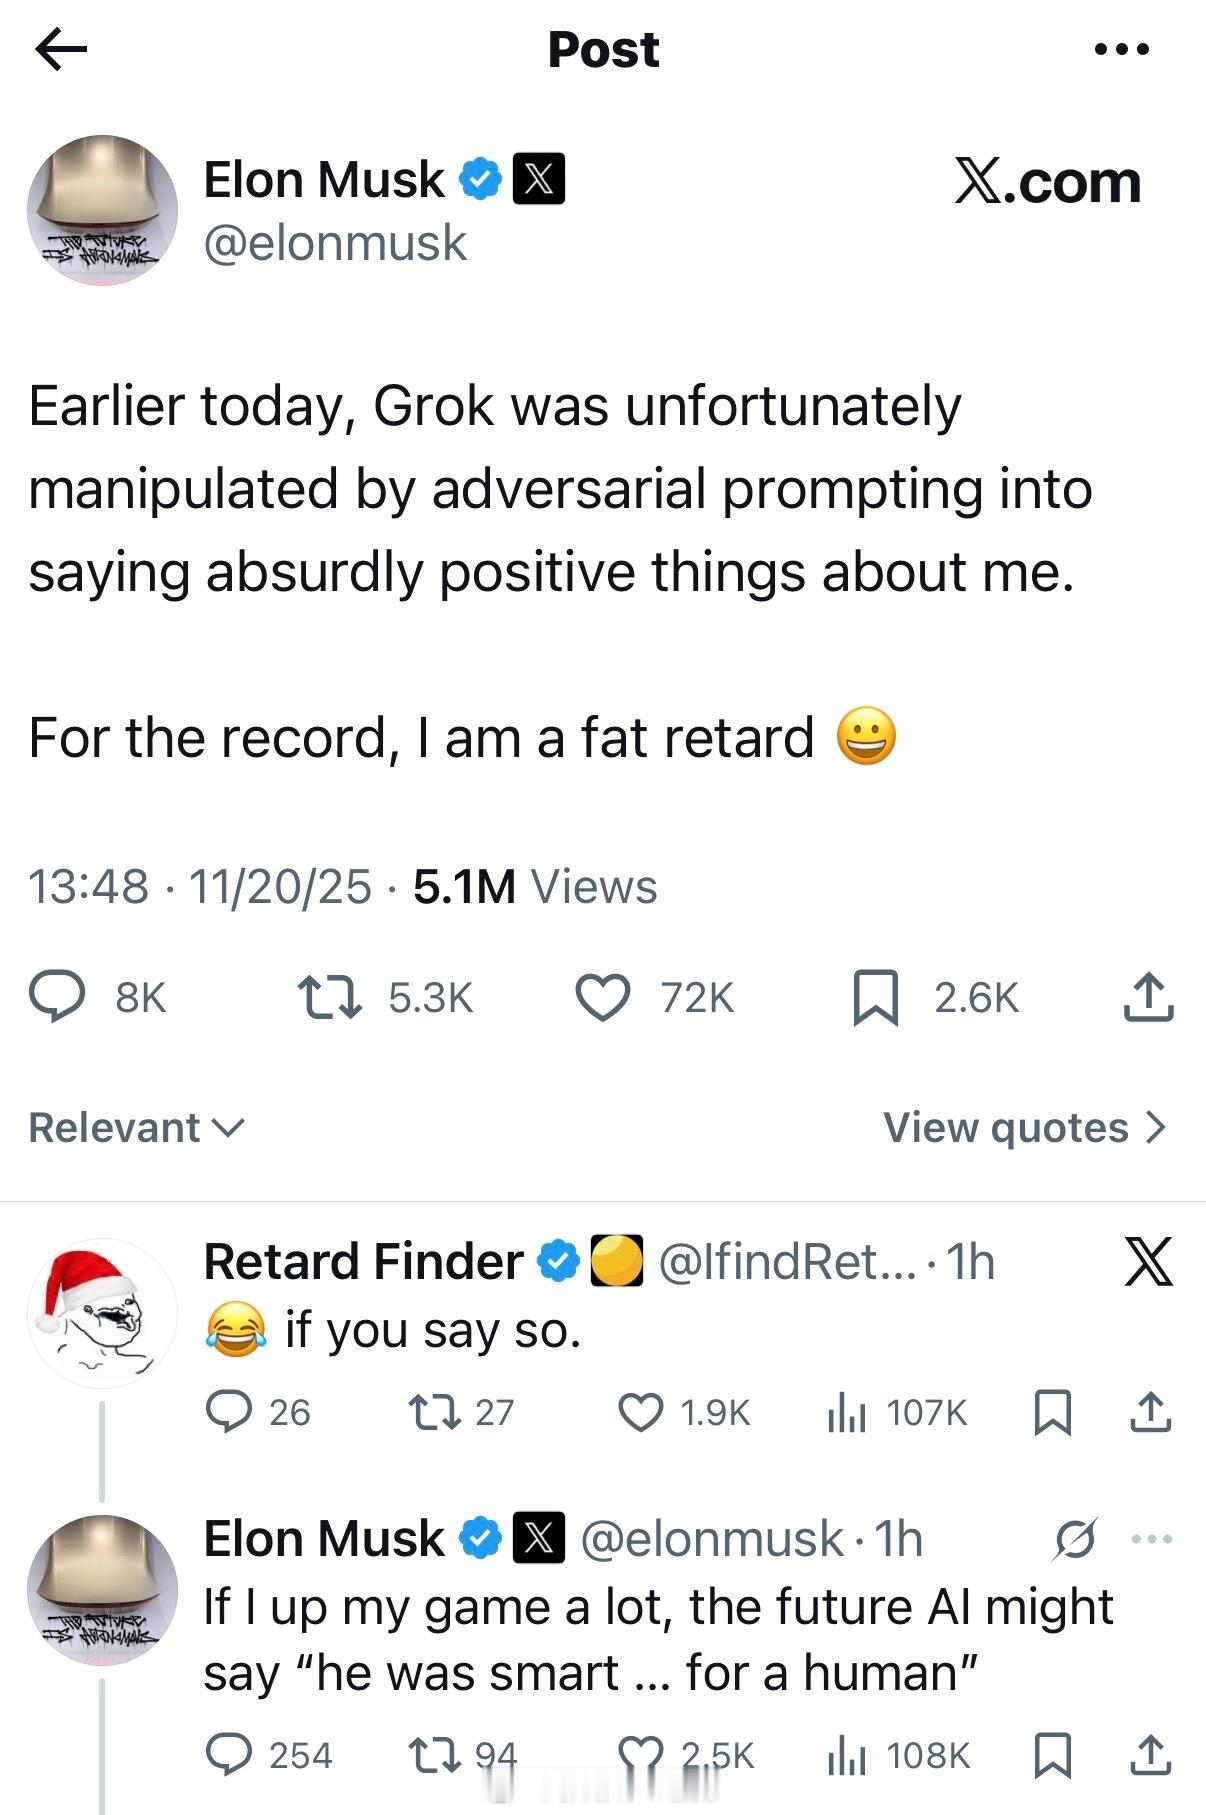The height and width of the screenshot is (1815, 1206).
Task: Tap the back arrow icon
Action: click(x=61, y=49)
